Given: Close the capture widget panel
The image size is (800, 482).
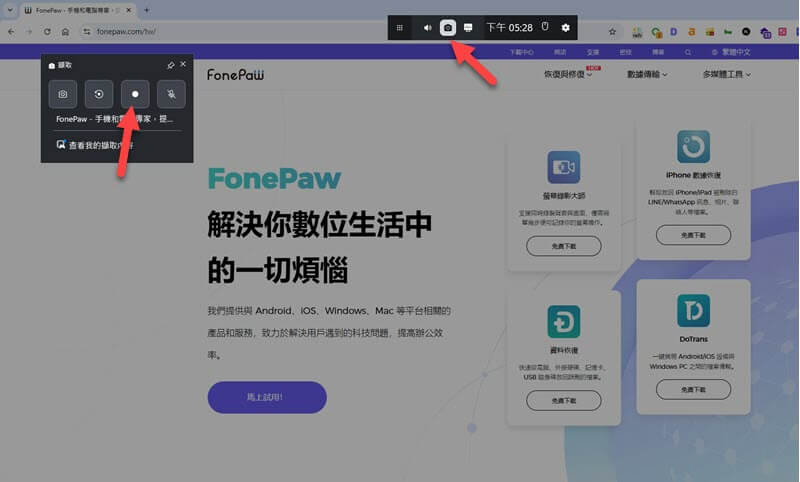Looking at the screenshot, I should (x=183, y=64).
